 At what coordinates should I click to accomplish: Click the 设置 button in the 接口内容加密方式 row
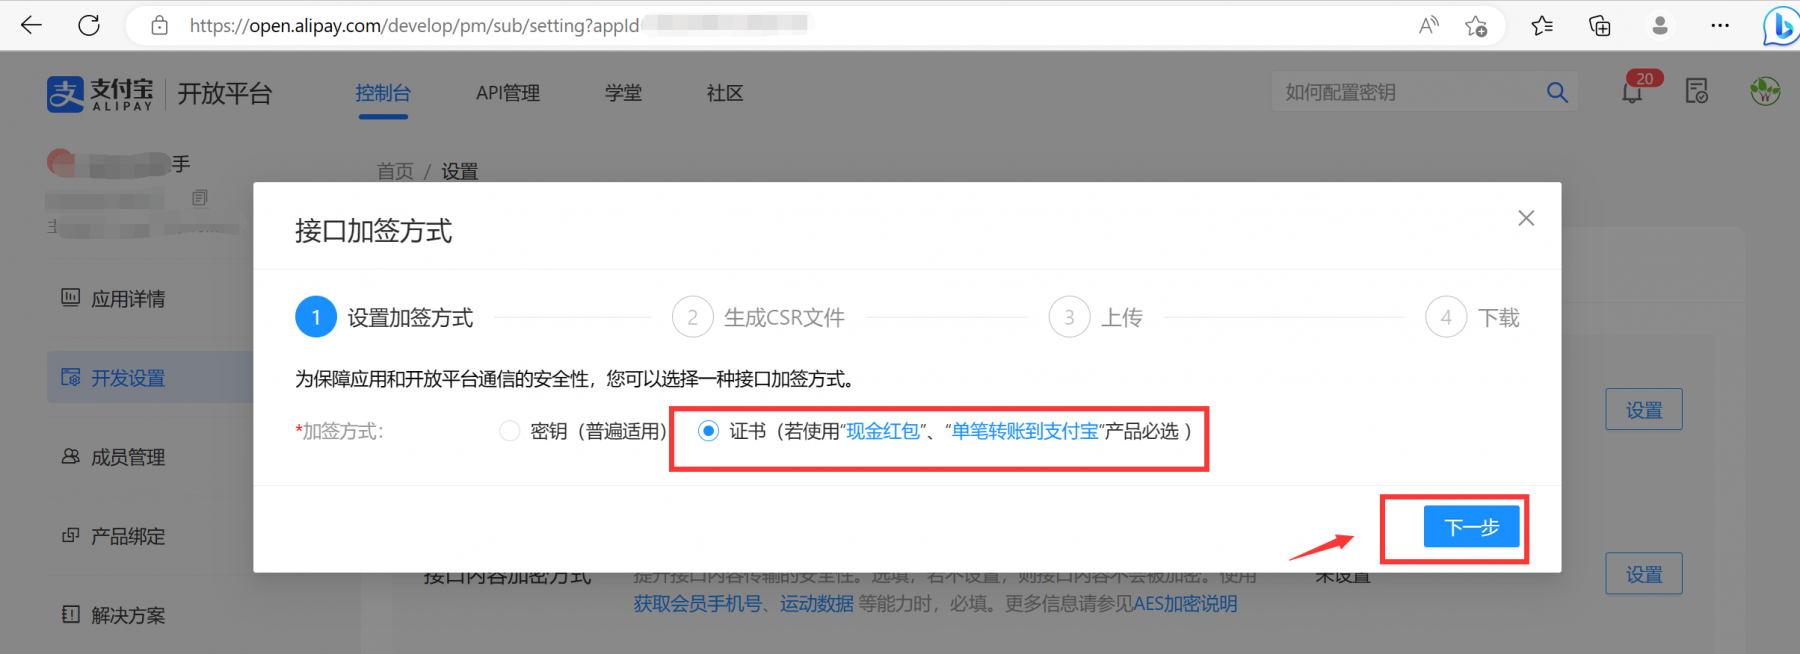(x=1644, y=574)
